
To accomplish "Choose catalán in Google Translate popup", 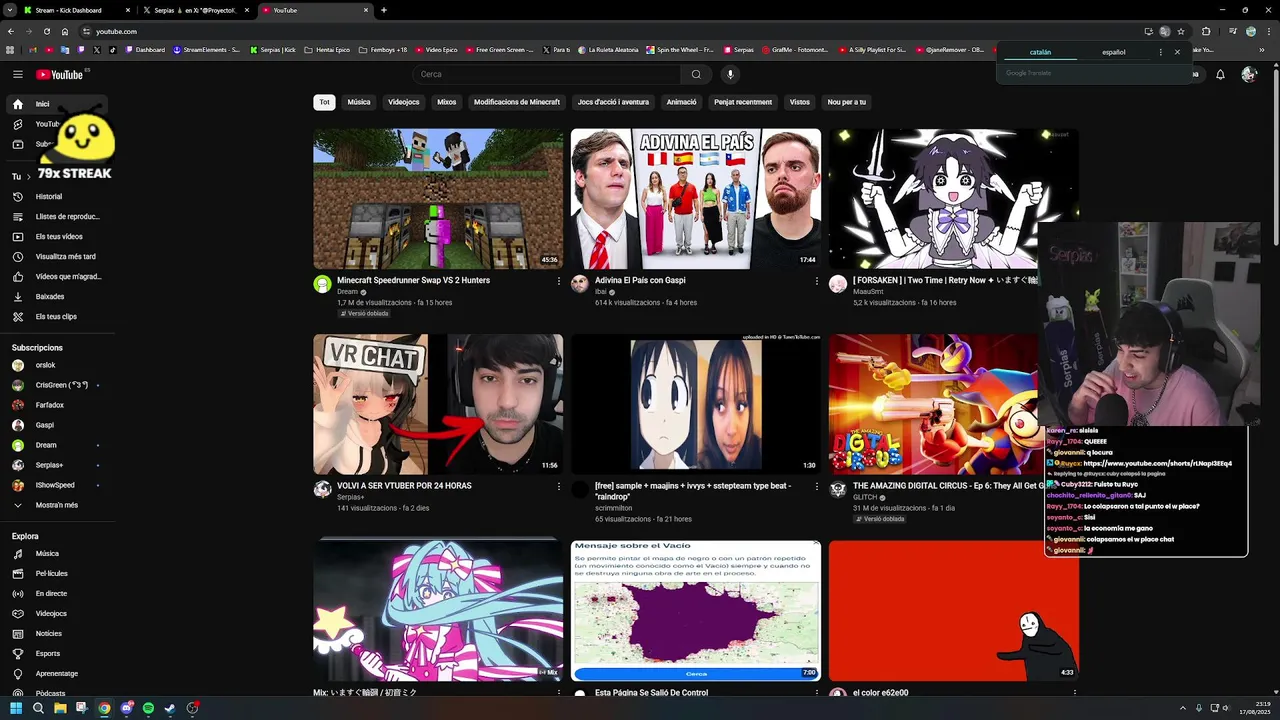I will point(1040,52).
